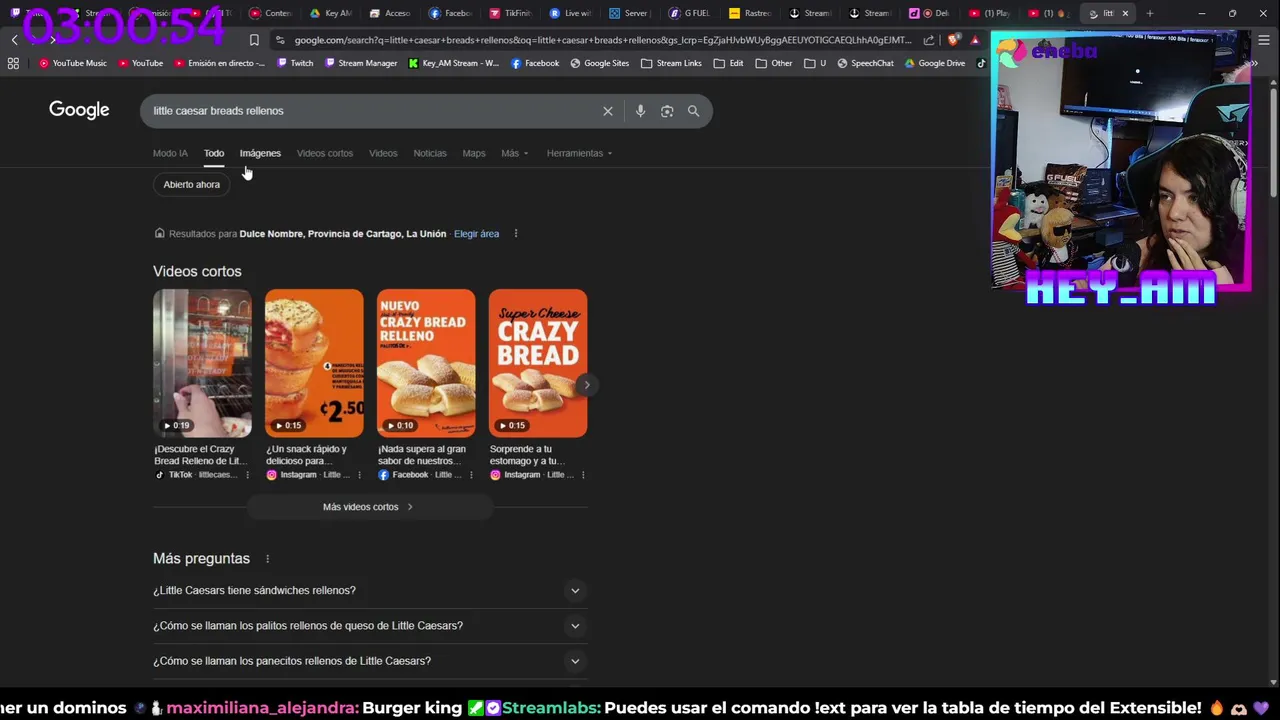
Task: Show next short videos with carousel arrow
Action: coord(587,385)
